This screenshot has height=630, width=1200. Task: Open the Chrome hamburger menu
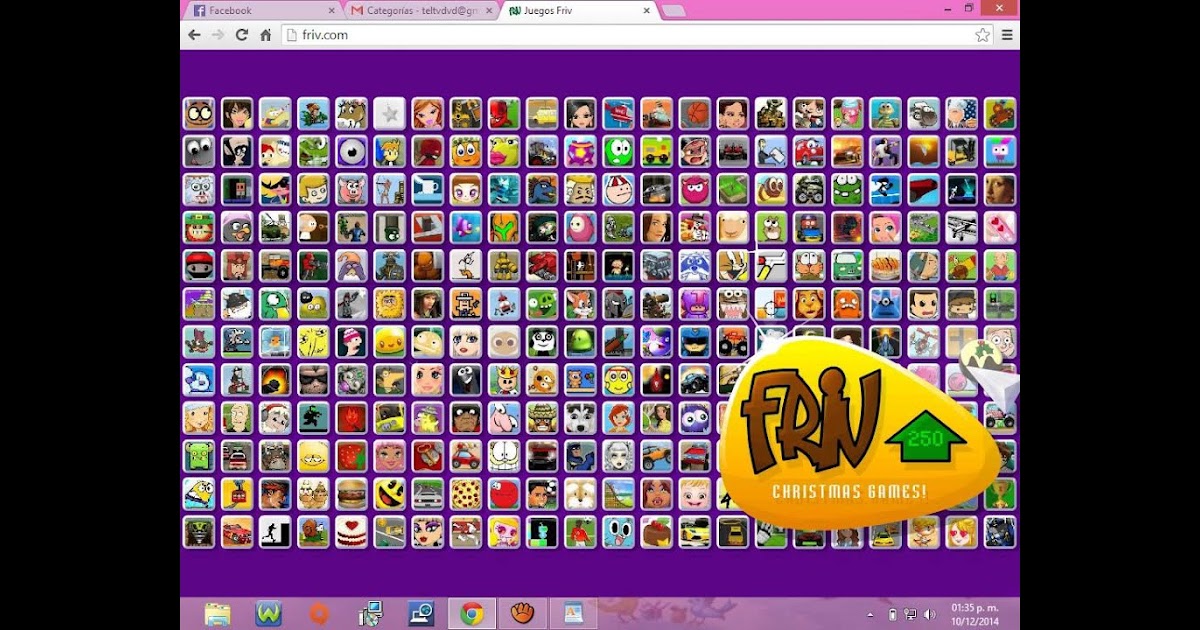pos(1007,34)
